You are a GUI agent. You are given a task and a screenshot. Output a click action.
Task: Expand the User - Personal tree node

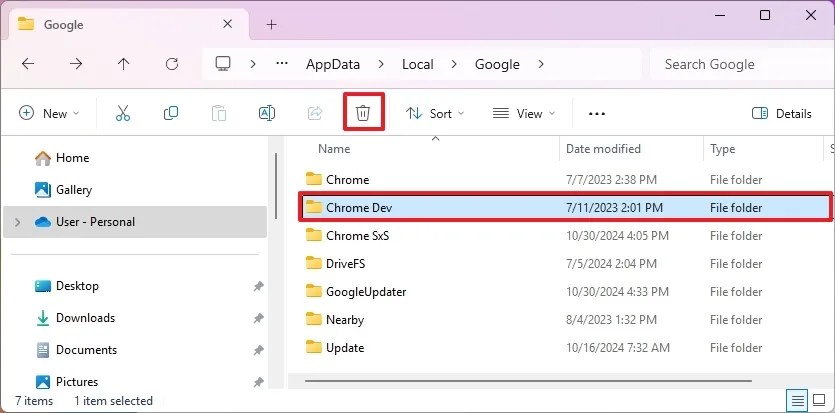point(17,222)
